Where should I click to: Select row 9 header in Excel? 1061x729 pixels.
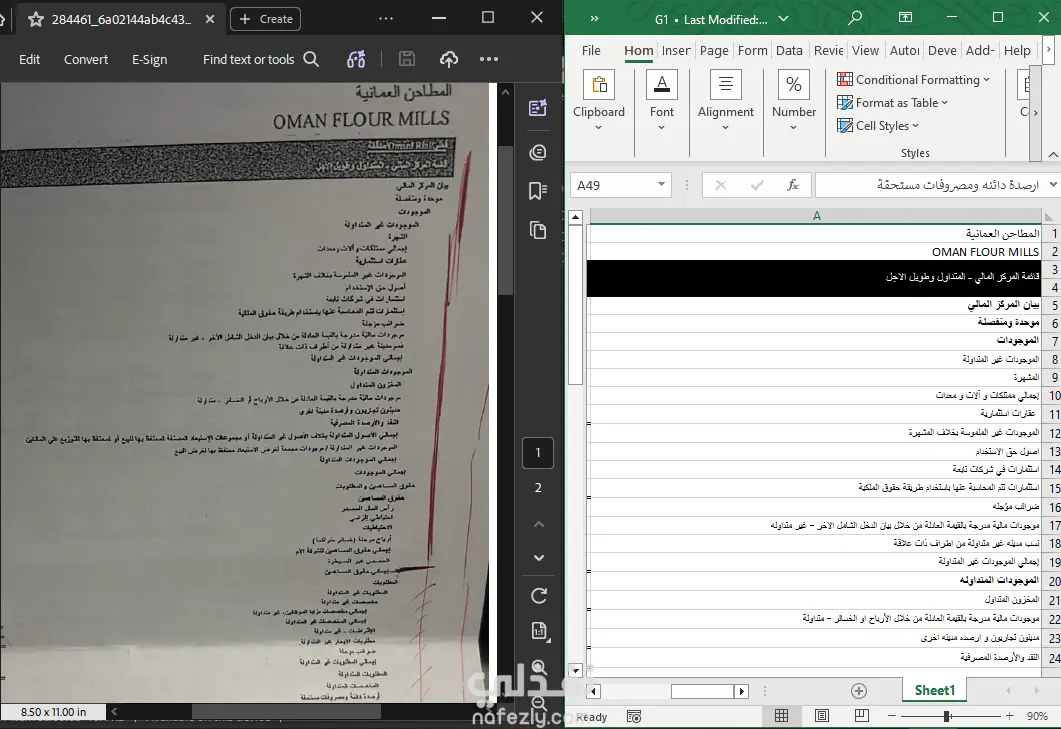[1053, 378]
